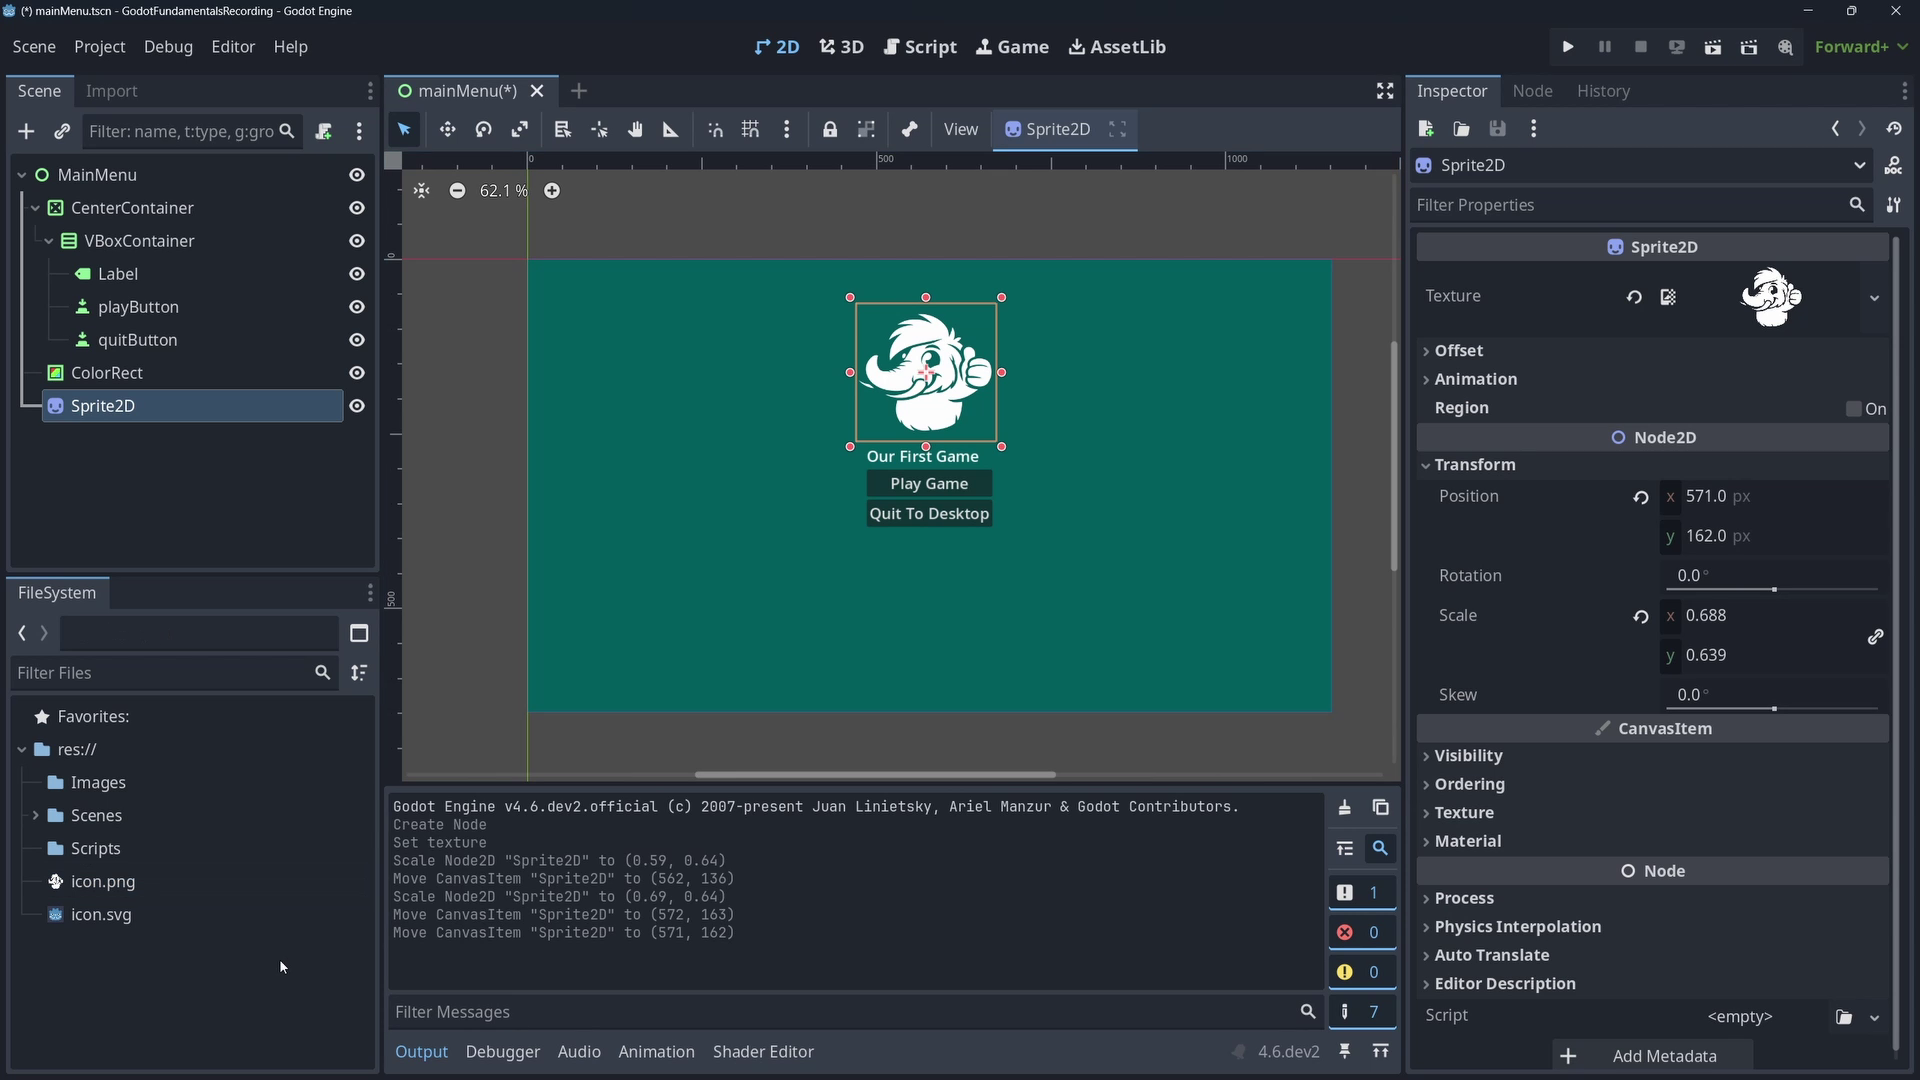Select the Rotate Mode tool
Image resolution: width=1920 pixels, height=1080 pixels.
[x=484, y=130]
